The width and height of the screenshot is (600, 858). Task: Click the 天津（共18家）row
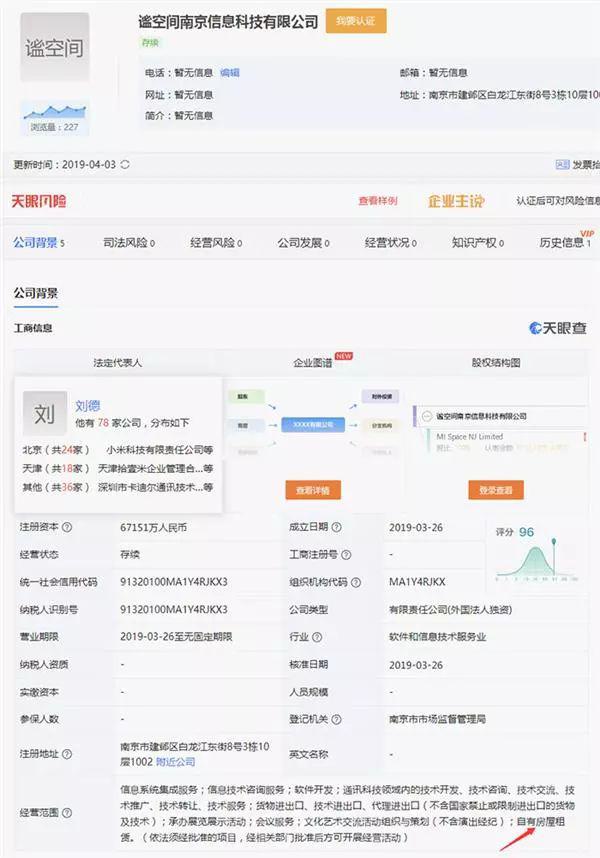click(x=118, y=468)
